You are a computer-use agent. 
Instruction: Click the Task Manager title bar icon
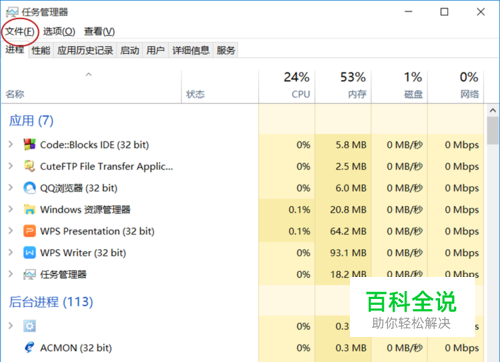(12, 12)
